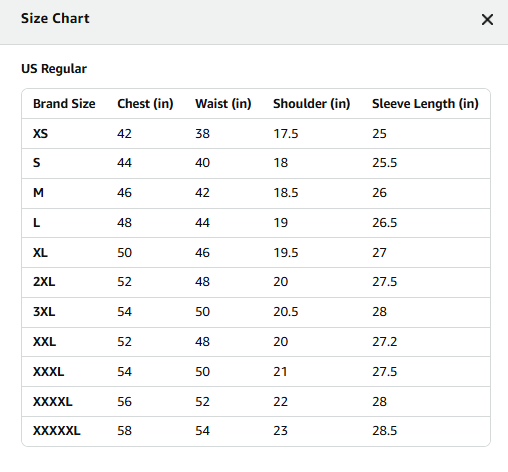Select the S brand size row label
The image size is (508, 472).
pos(36,163)
